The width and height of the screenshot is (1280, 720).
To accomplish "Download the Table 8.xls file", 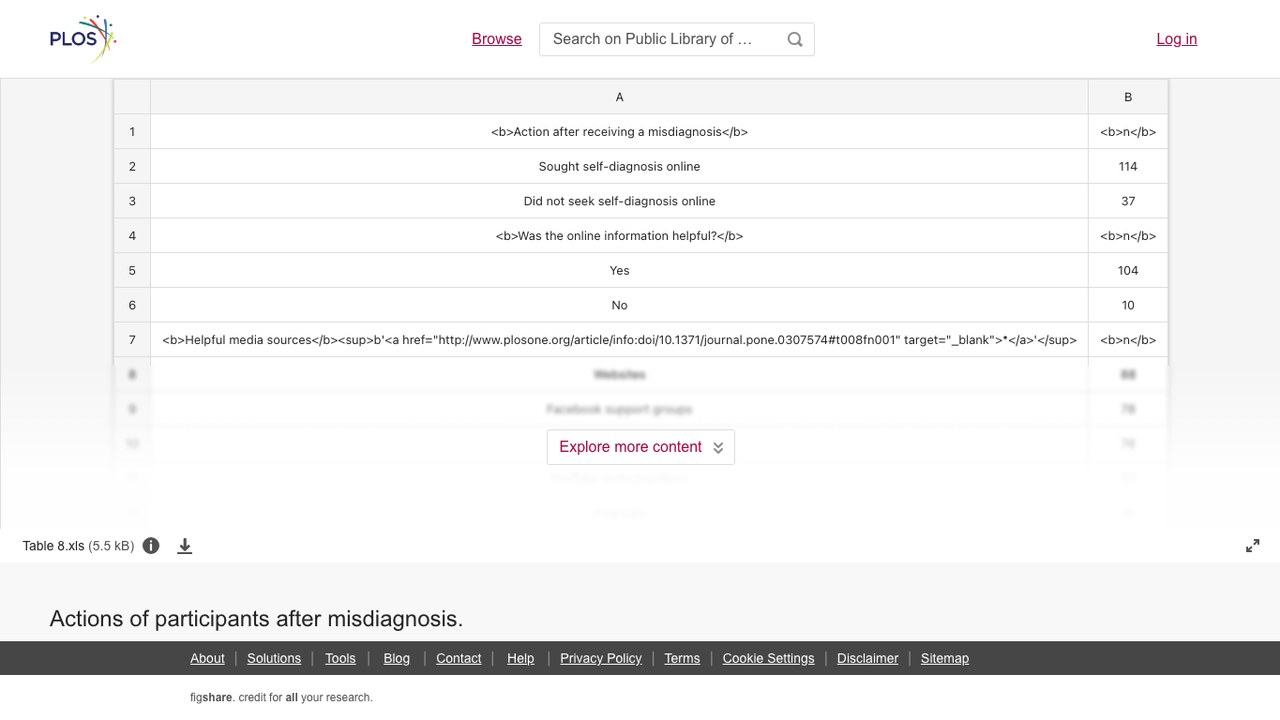I will pyautogui.click(x=185, y=546).
